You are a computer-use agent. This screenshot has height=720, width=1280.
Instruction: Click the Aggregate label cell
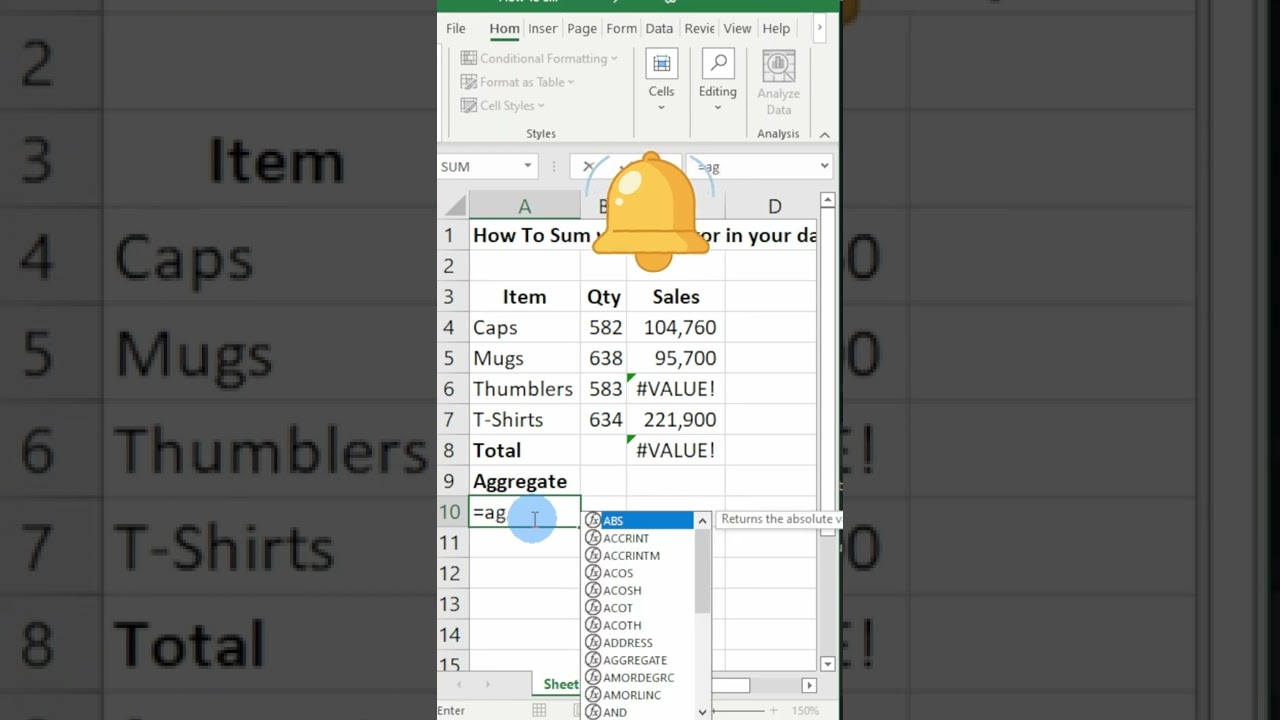tap(524, 481)
